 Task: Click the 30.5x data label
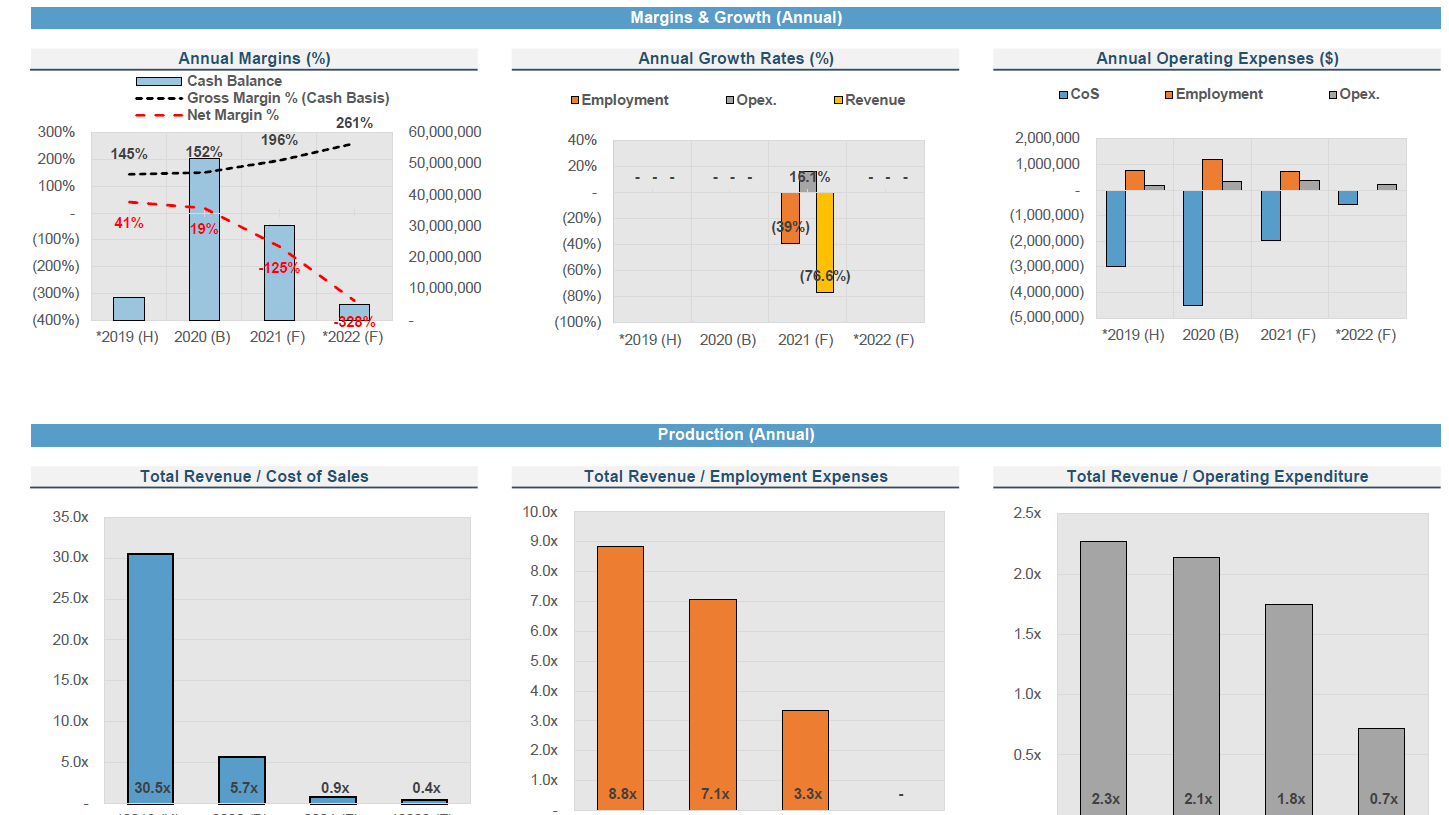153,788
